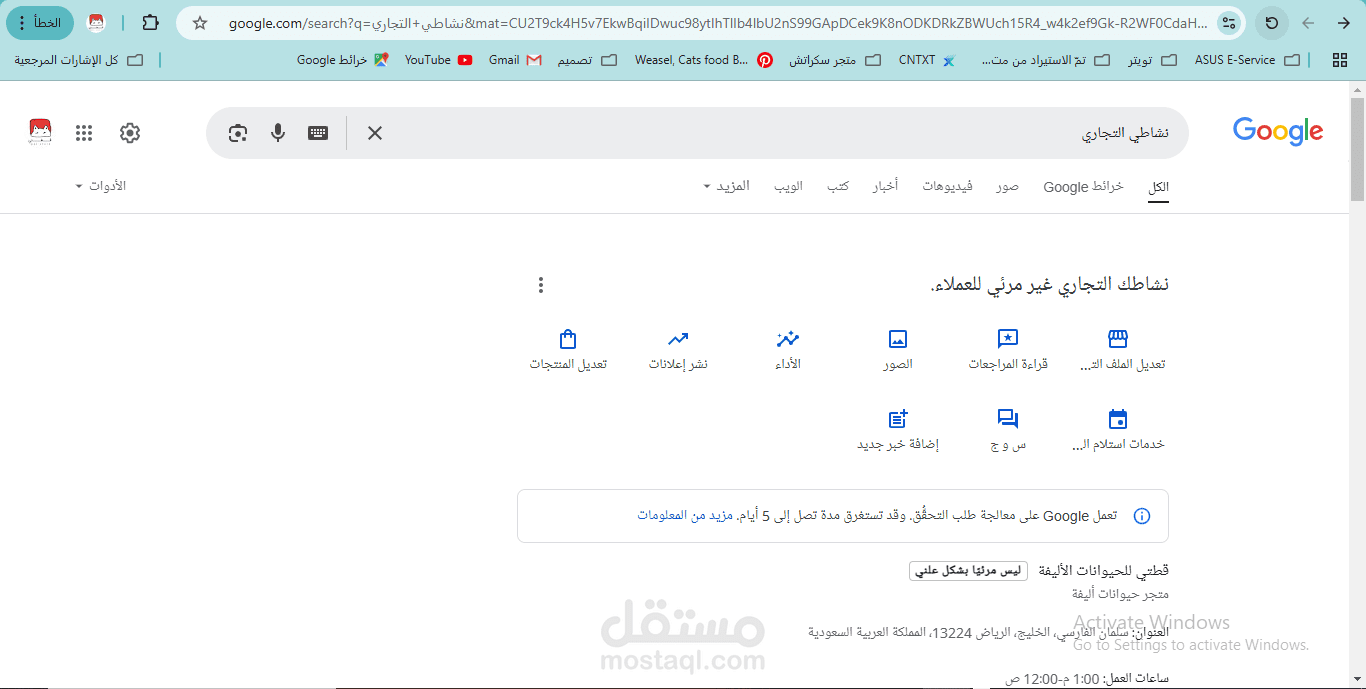Image resolution: width=1366 pixels, height=689 pixels.
Task: Click the Chrome address bar URL
Action: pos(717,22)
